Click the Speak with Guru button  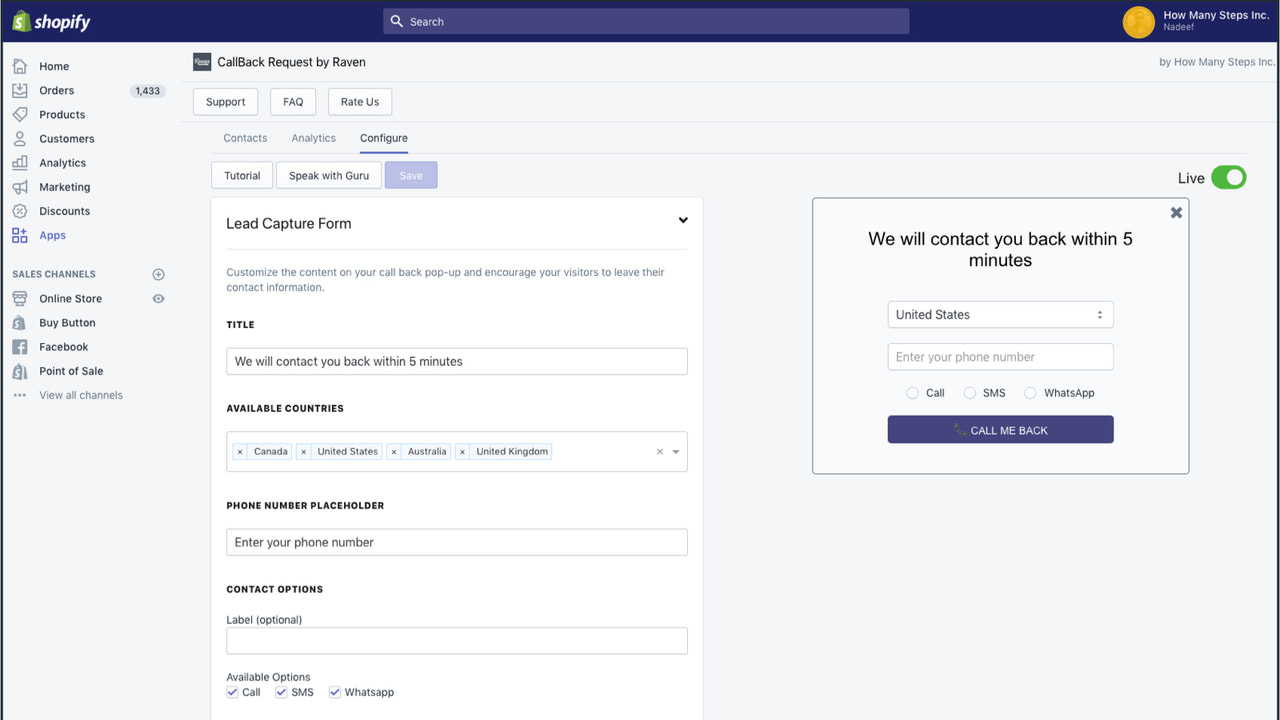pos(328,175)
